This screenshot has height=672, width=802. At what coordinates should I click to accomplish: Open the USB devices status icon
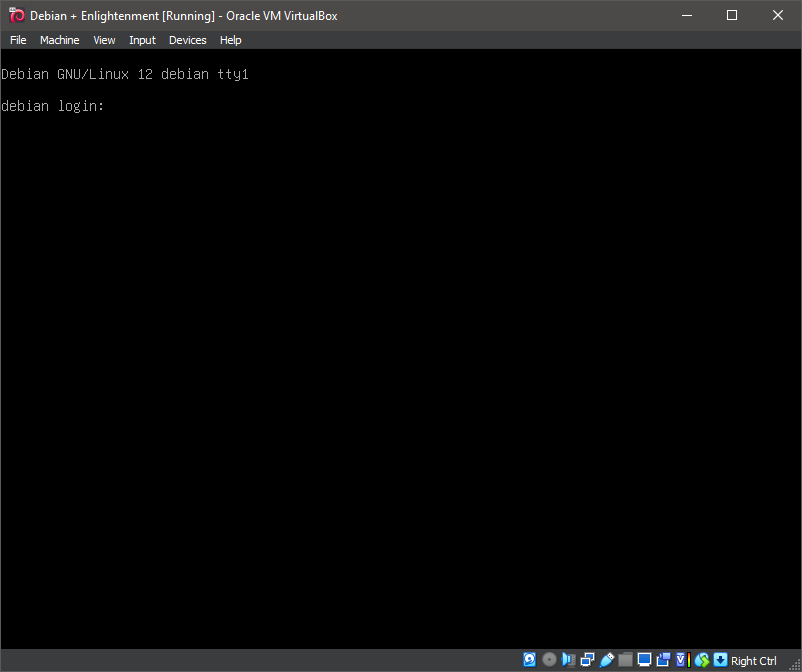click(606, 660)
